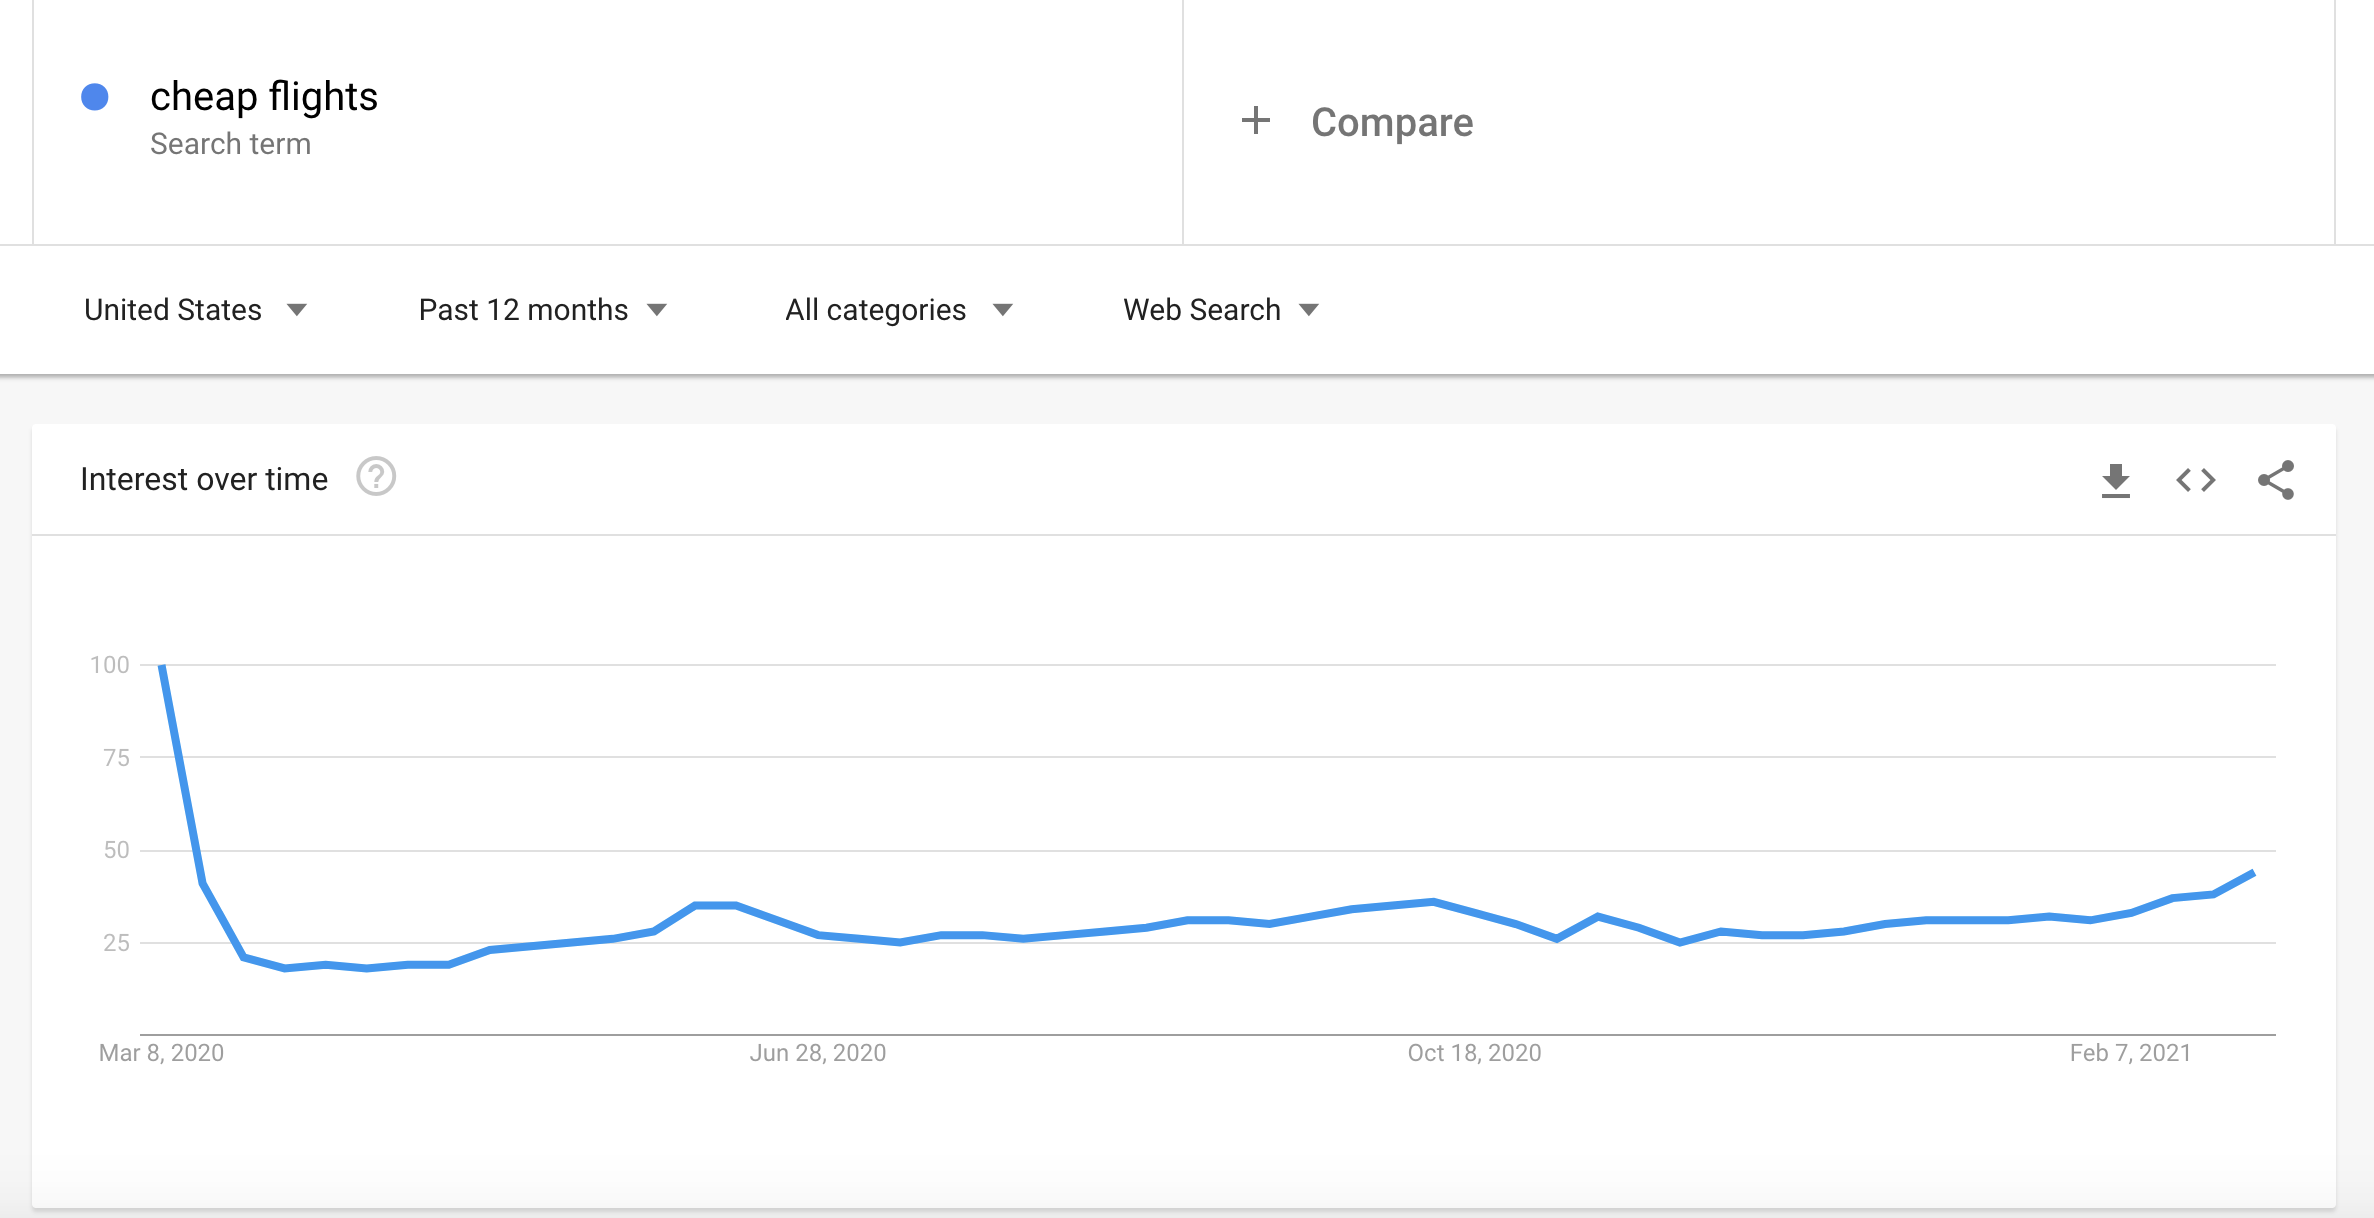
Task: Click the Compare text button
Action: pyautogui.click(x=1391, y=121)
